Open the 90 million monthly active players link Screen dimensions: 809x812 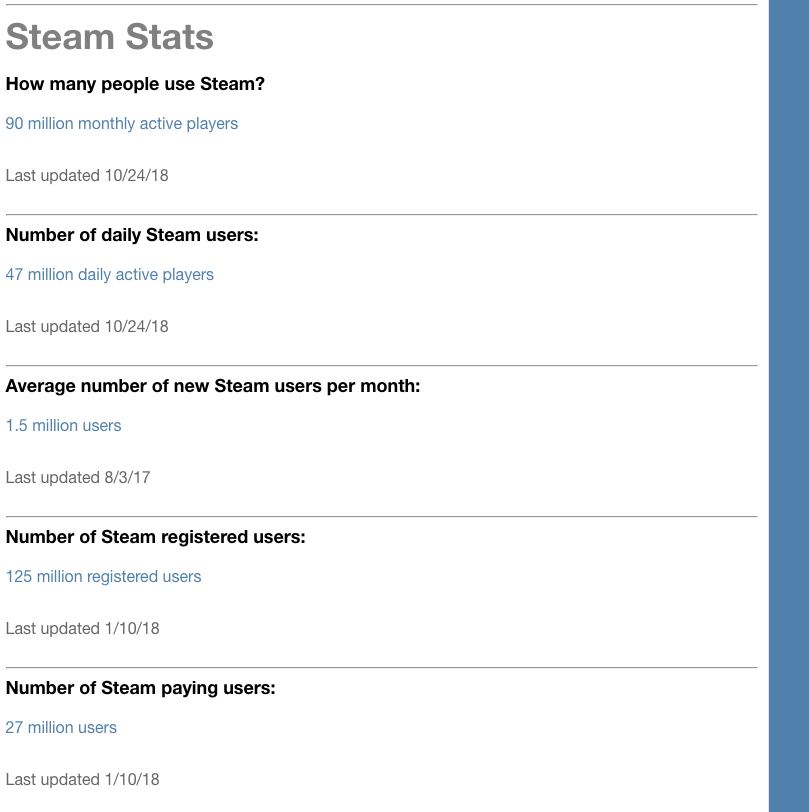(x=122, y=124)
